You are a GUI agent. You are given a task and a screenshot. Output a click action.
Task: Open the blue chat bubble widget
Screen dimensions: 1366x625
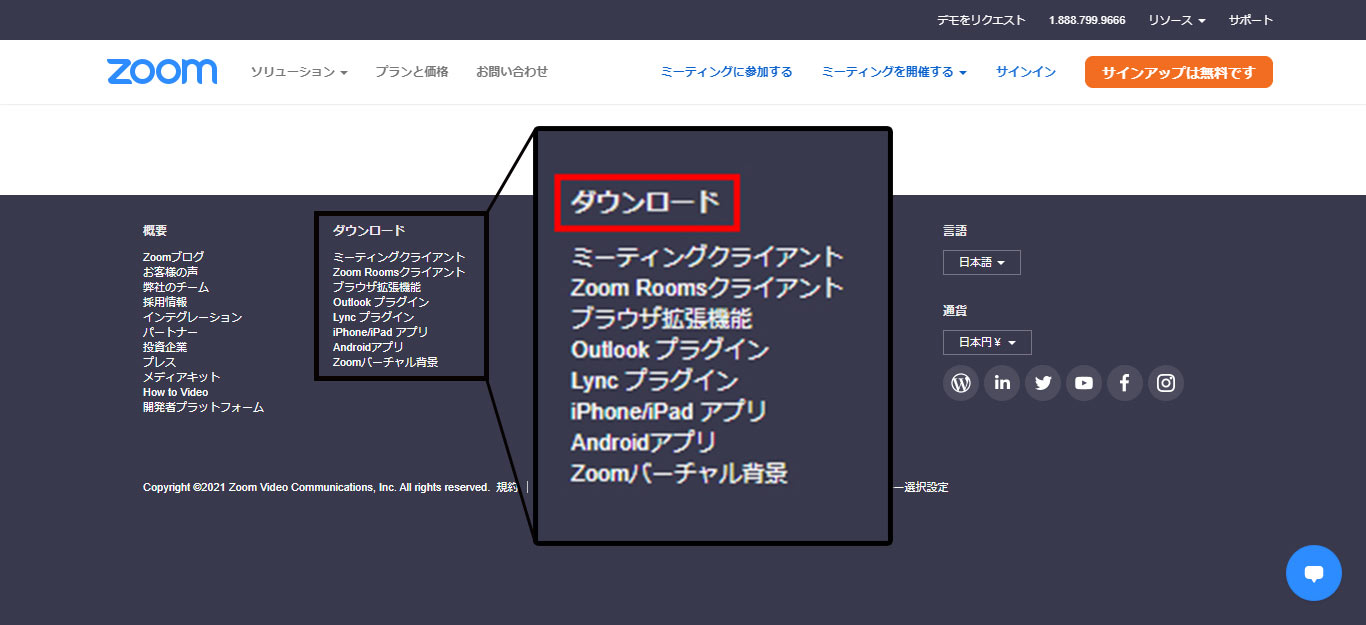(x=1313, y=573)
